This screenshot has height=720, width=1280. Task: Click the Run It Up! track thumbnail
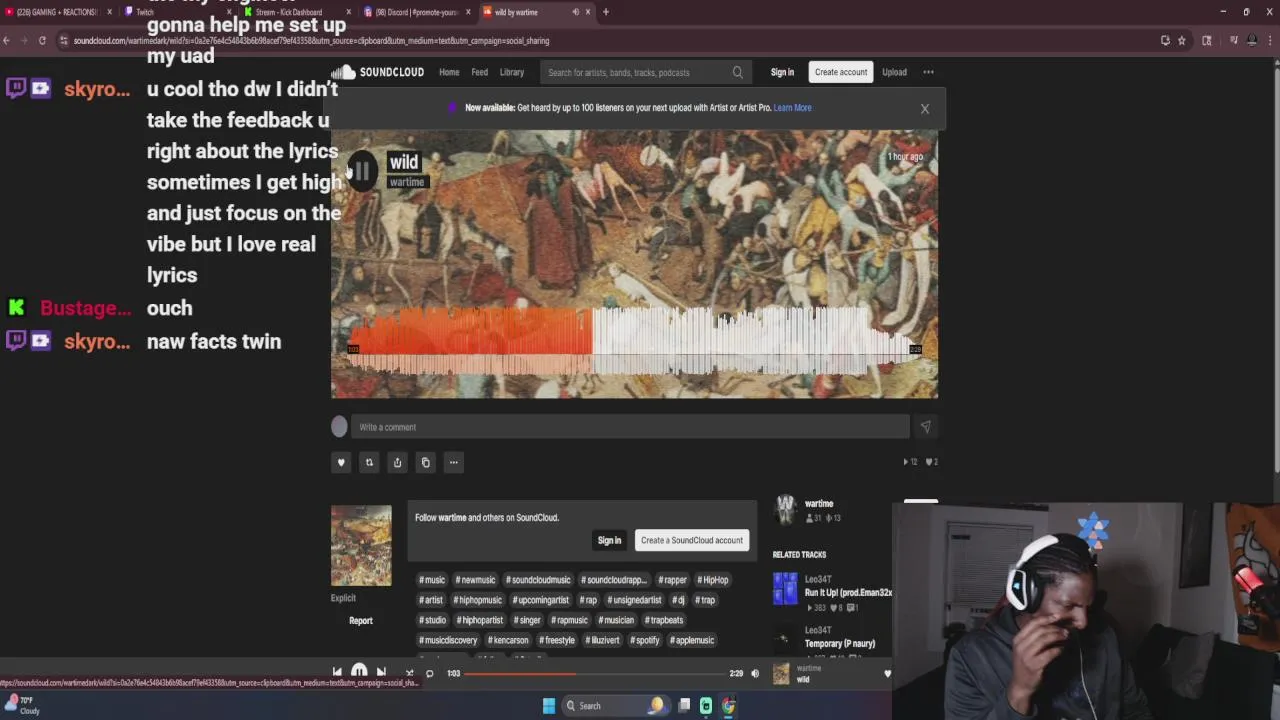click(785, 589)
